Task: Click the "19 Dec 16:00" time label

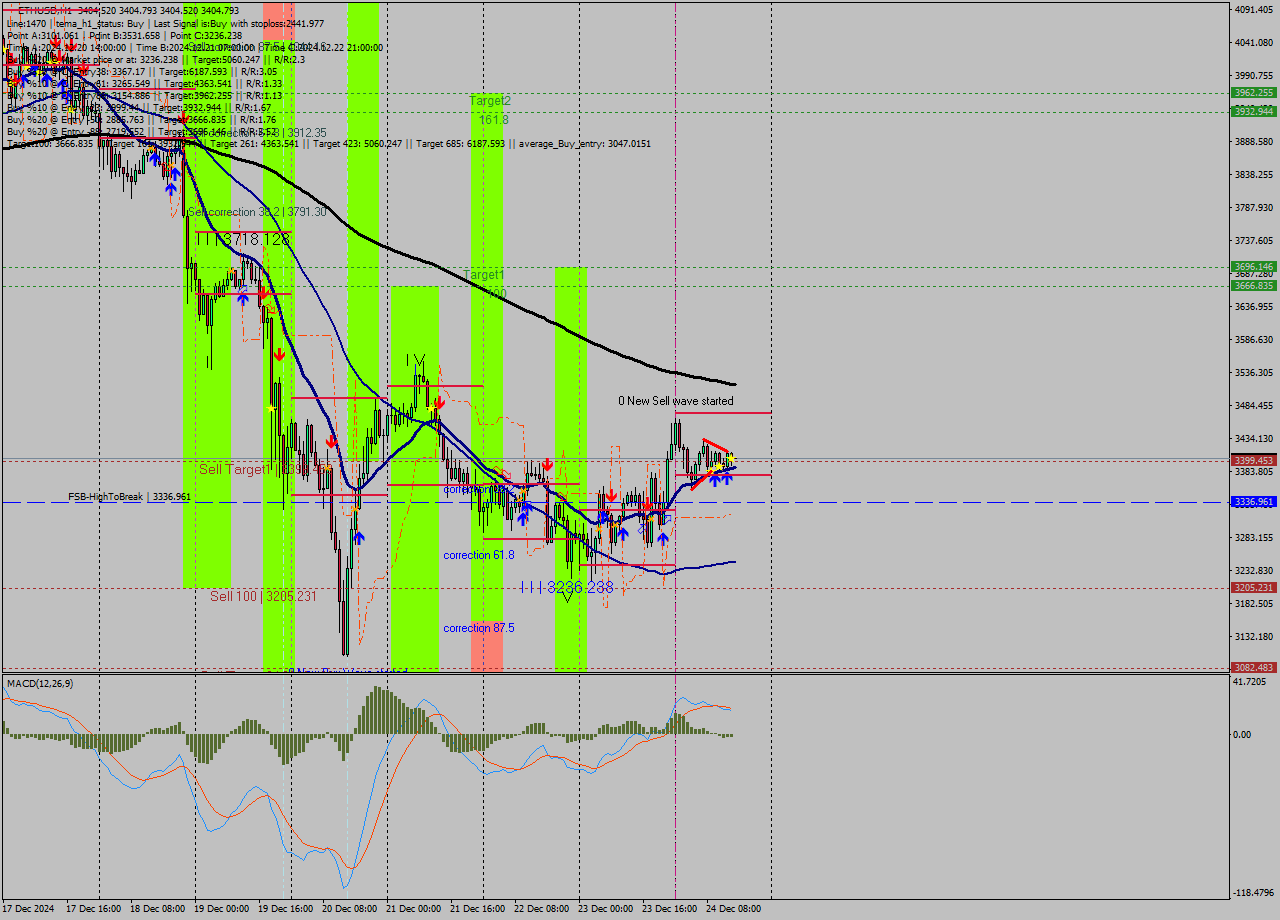Action: [285, 909]
